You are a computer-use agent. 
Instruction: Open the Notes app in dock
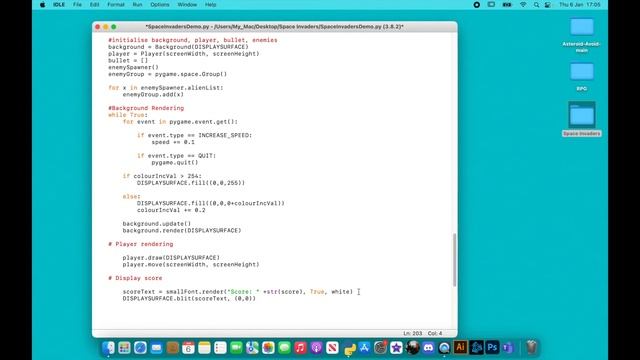click(204, 348)
